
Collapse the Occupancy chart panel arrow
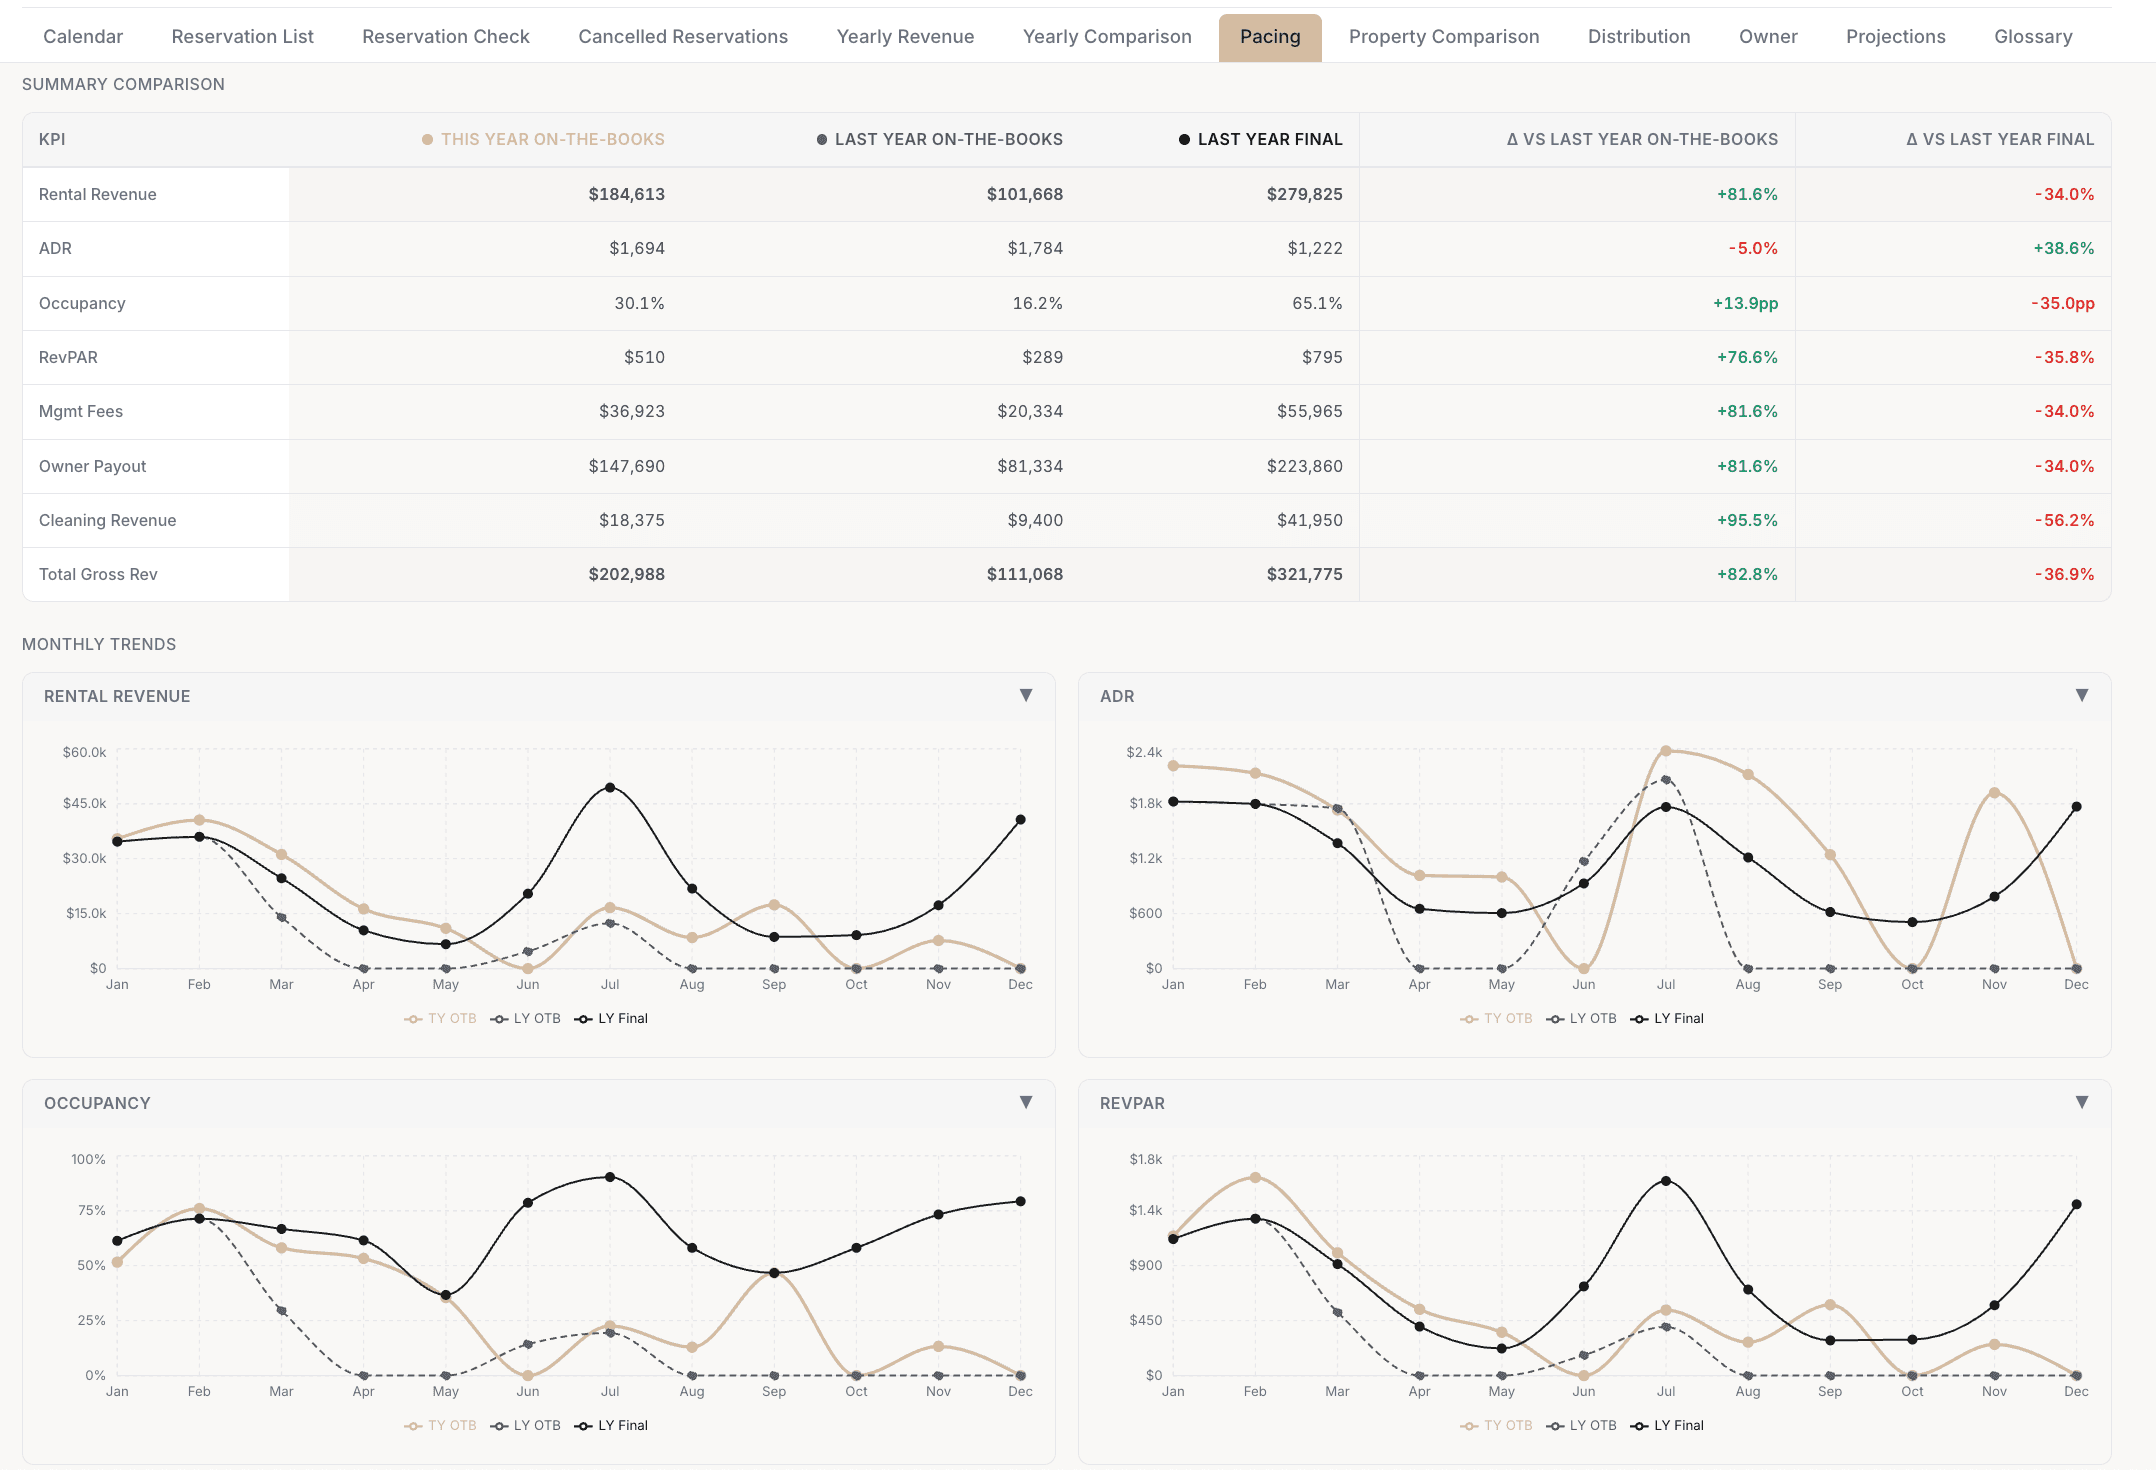coord(1025,1102)
